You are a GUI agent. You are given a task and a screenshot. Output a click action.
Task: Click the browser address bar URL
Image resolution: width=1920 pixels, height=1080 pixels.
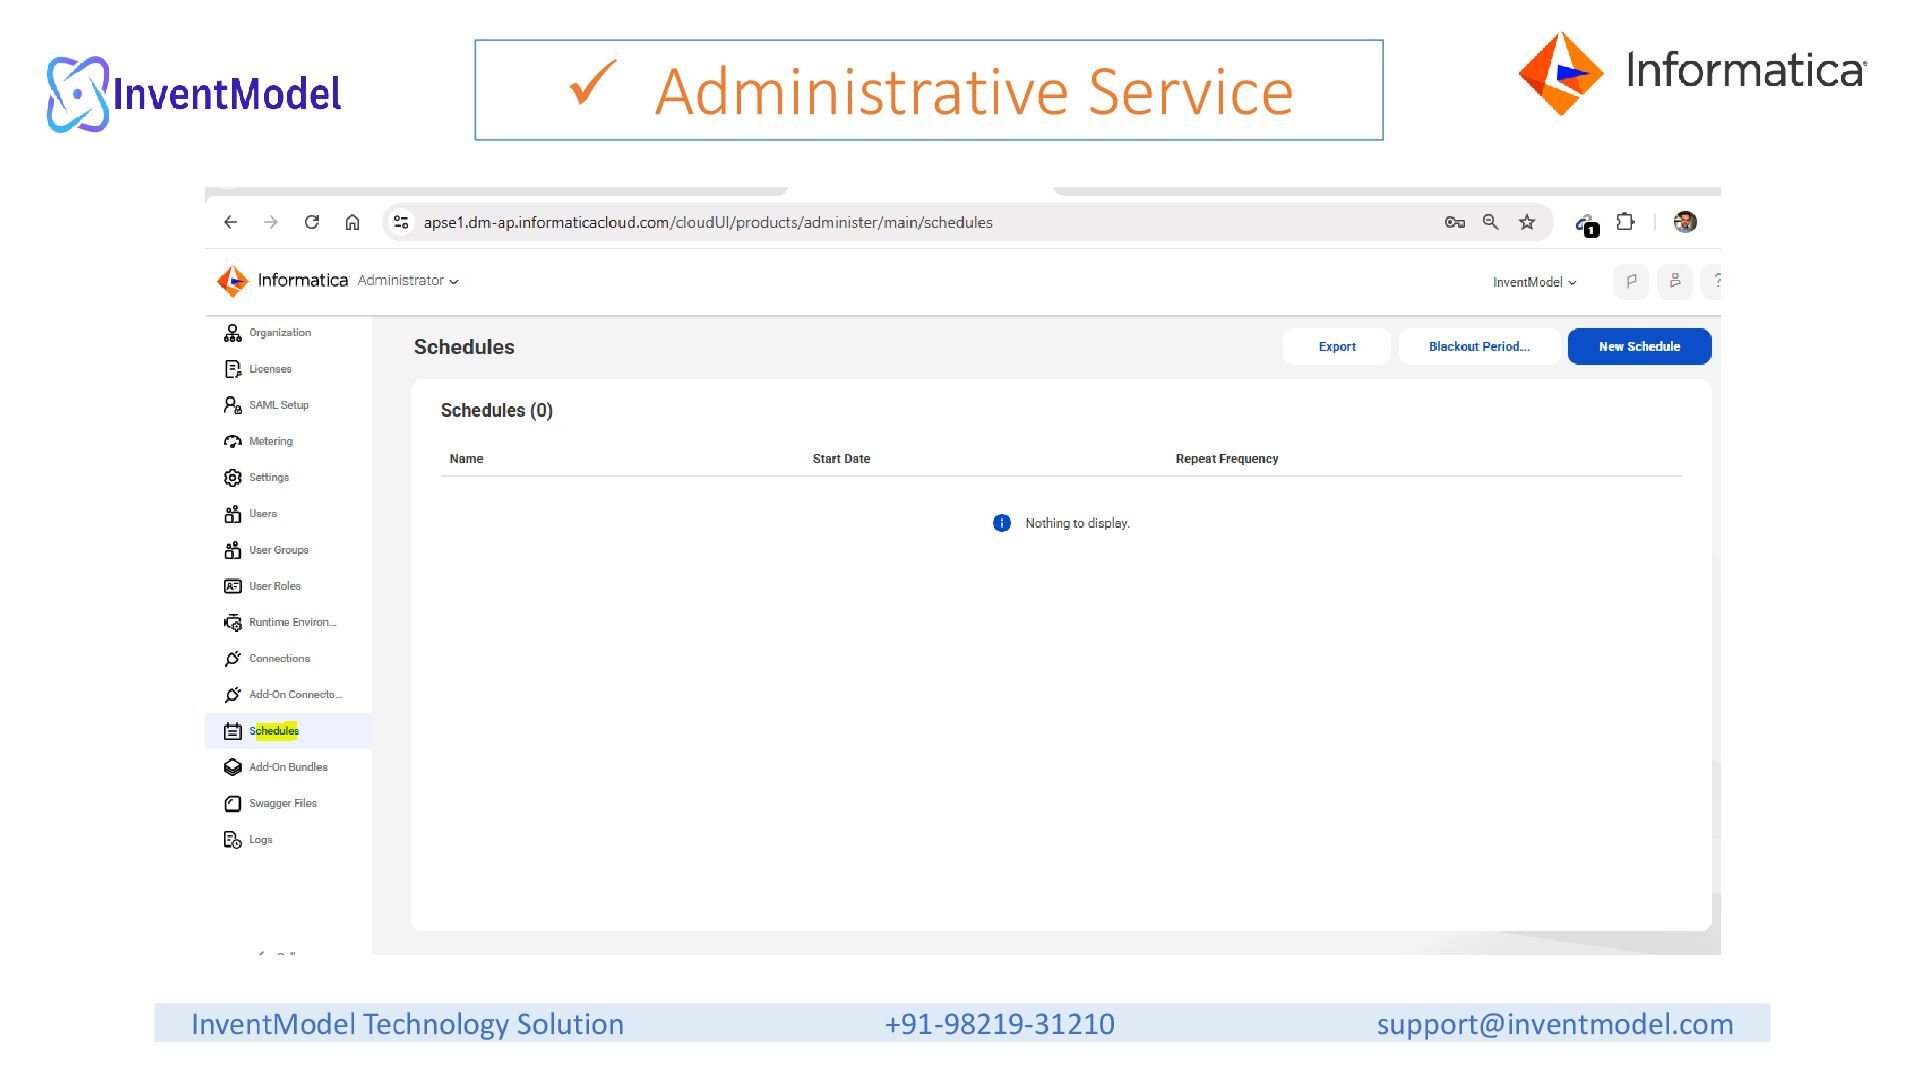pos(708,222)
